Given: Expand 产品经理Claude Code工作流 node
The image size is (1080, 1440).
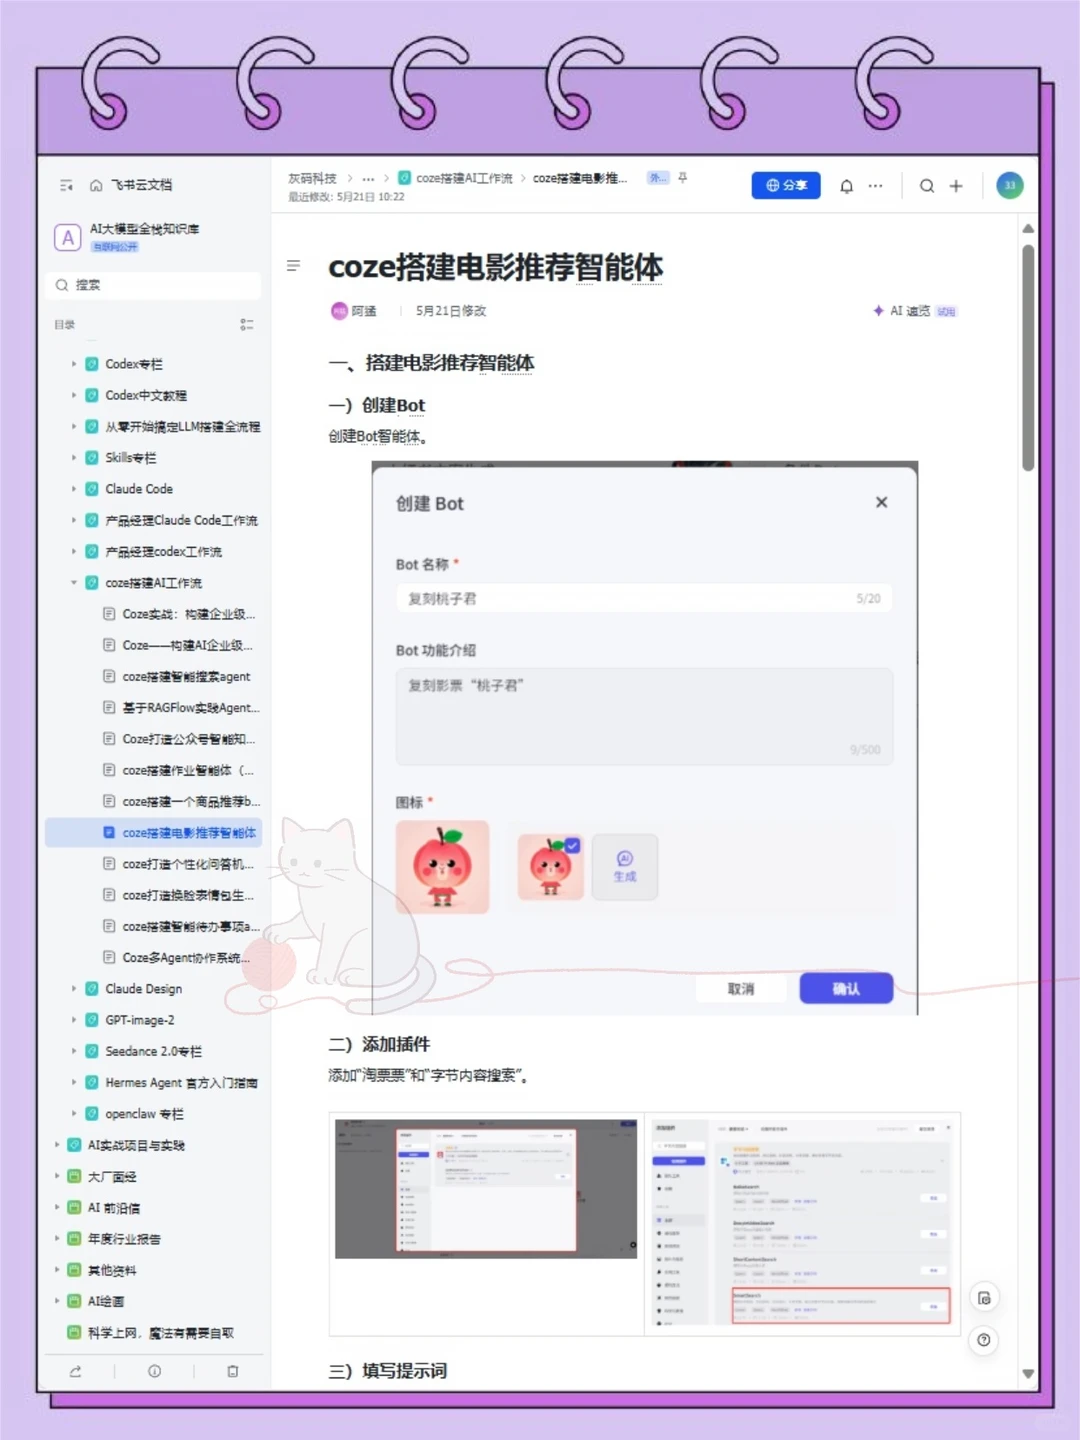Looking at the screenshot, I should (74, 520).
